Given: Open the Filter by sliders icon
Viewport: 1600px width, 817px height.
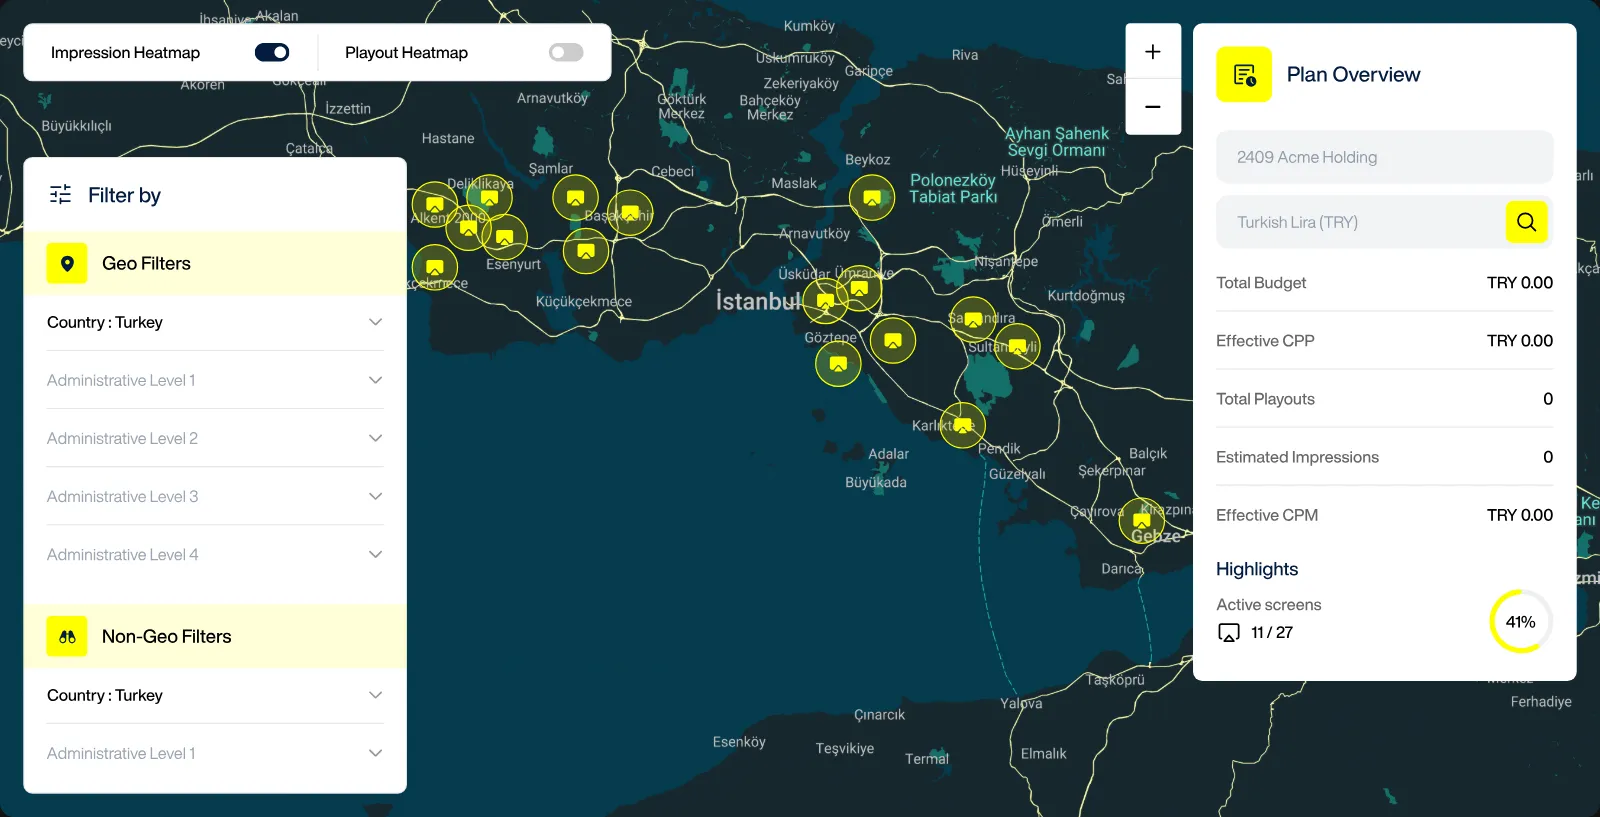Looking at the screenshot, I should tap(61, 194).
